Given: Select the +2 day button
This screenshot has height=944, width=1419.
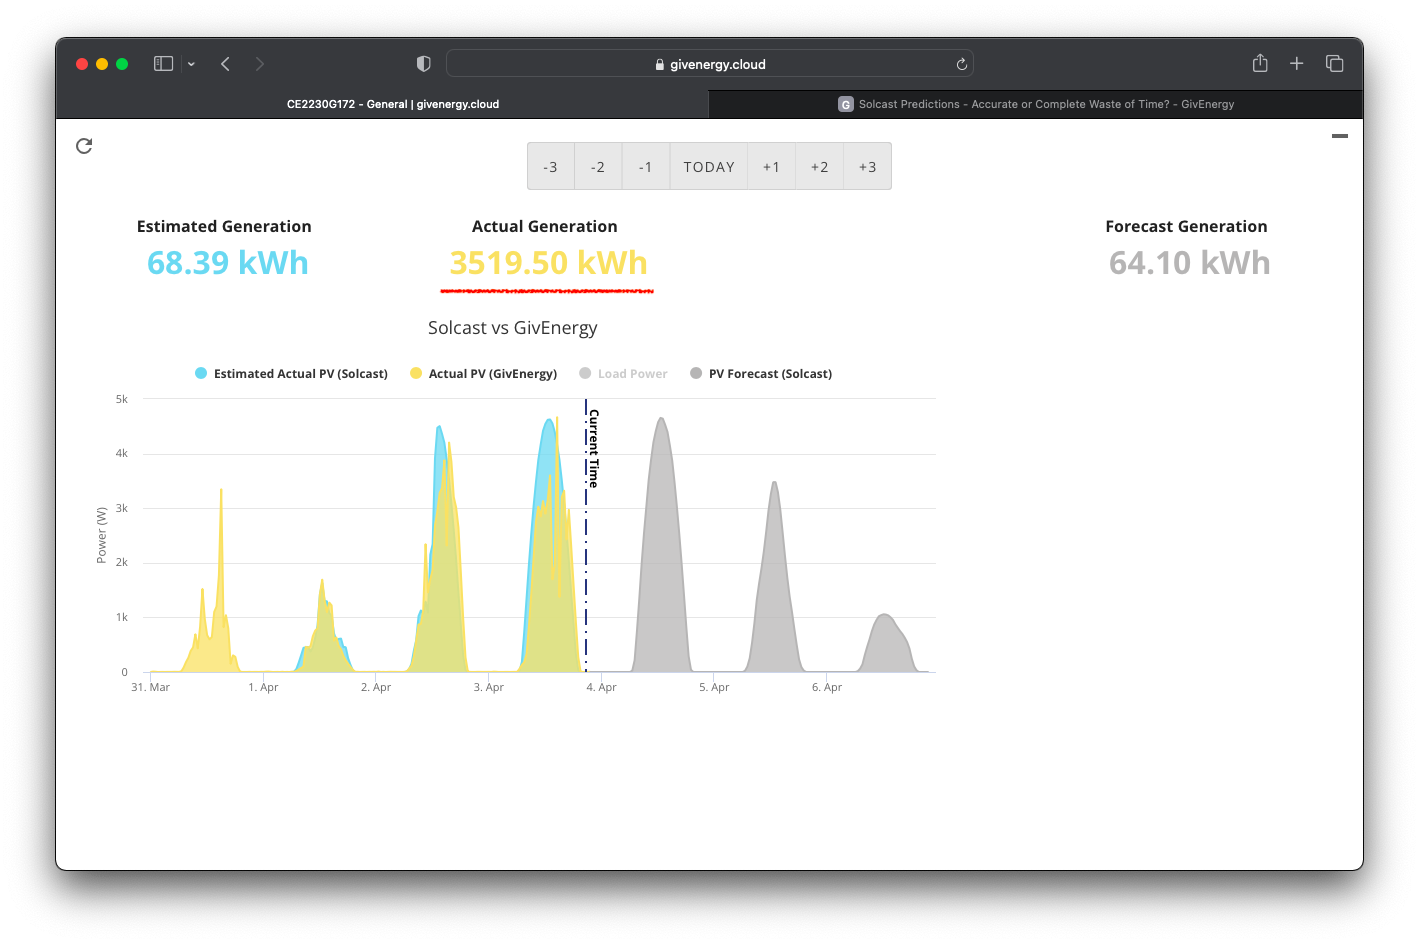Looking at the screenshot, I should (x=820, y=167).
